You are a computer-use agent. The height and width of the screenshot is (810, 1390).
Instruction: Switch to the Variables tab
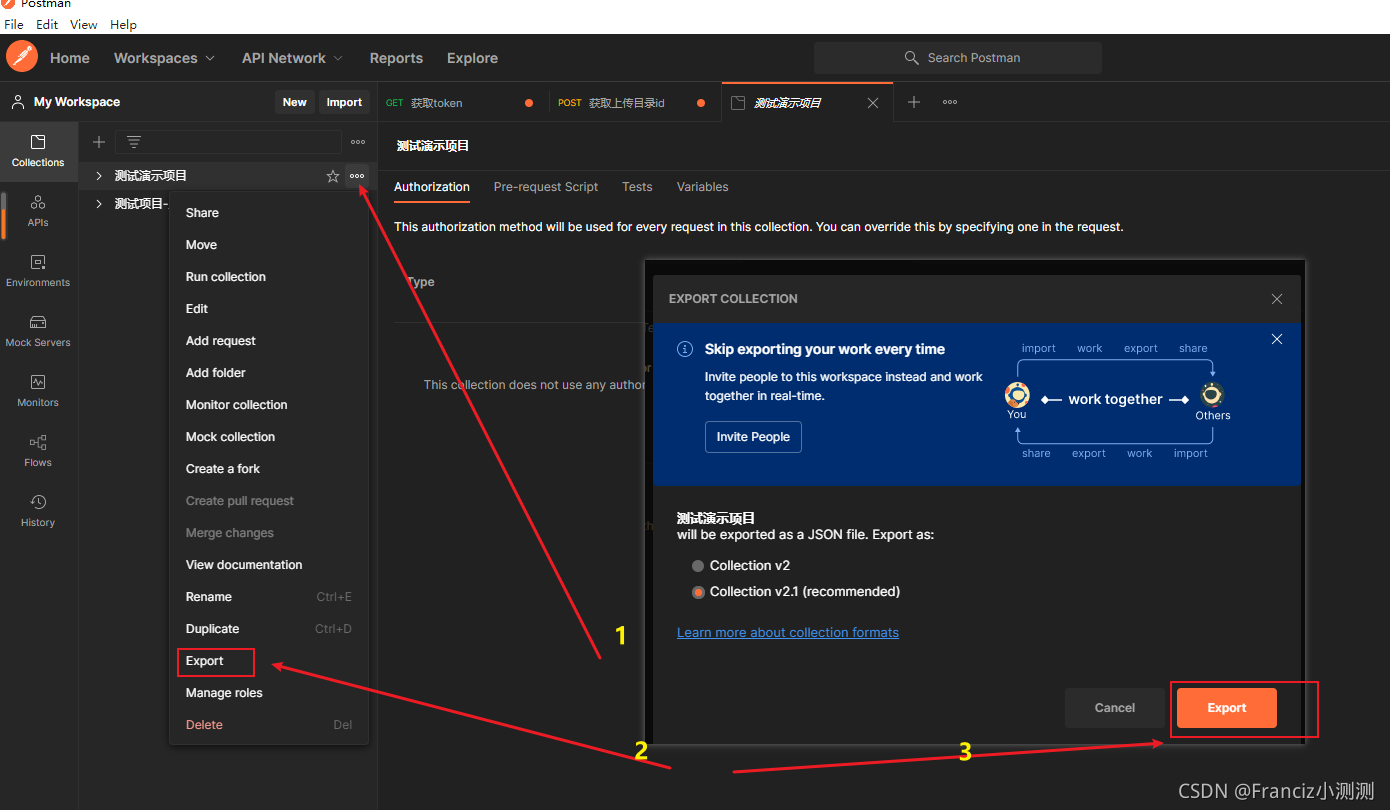702,187
